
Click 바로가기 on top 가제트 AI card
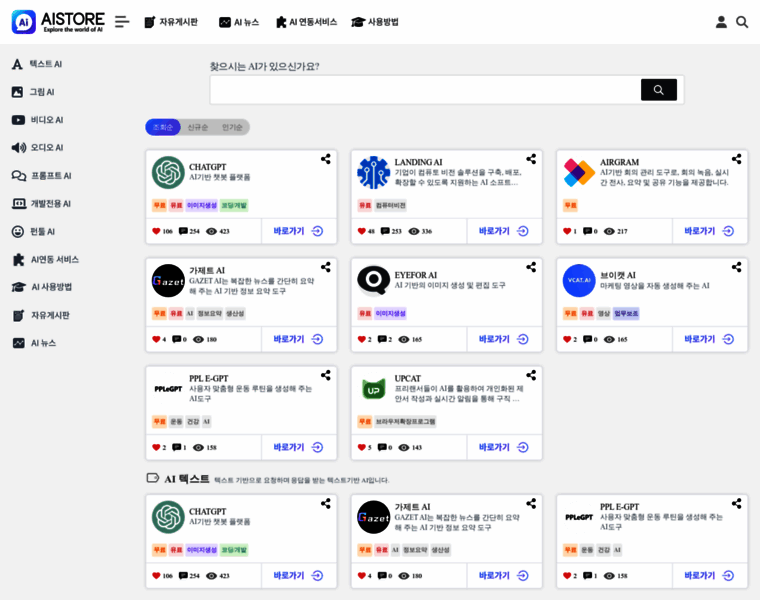coord(299,339)
